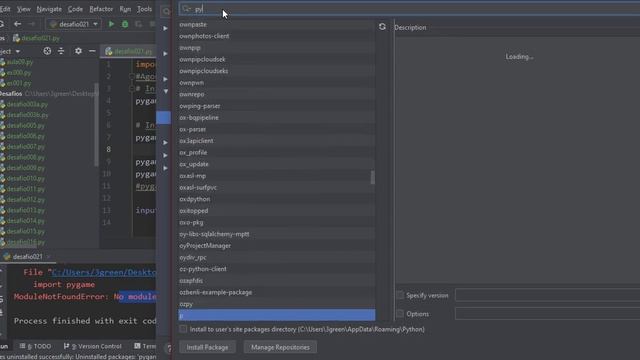Select the ownpaste package
The height and width of the screenshot is (360, 640).
(276, 24)
